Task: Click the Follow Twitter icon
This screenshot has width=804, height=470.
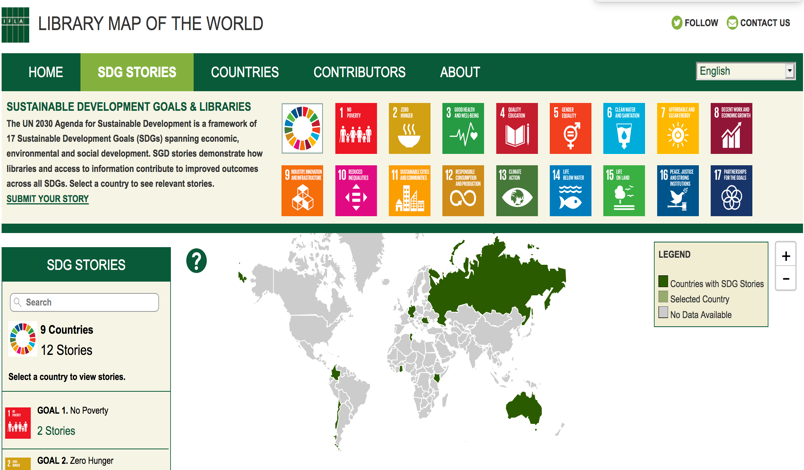Action: click(x=677, y=23)
